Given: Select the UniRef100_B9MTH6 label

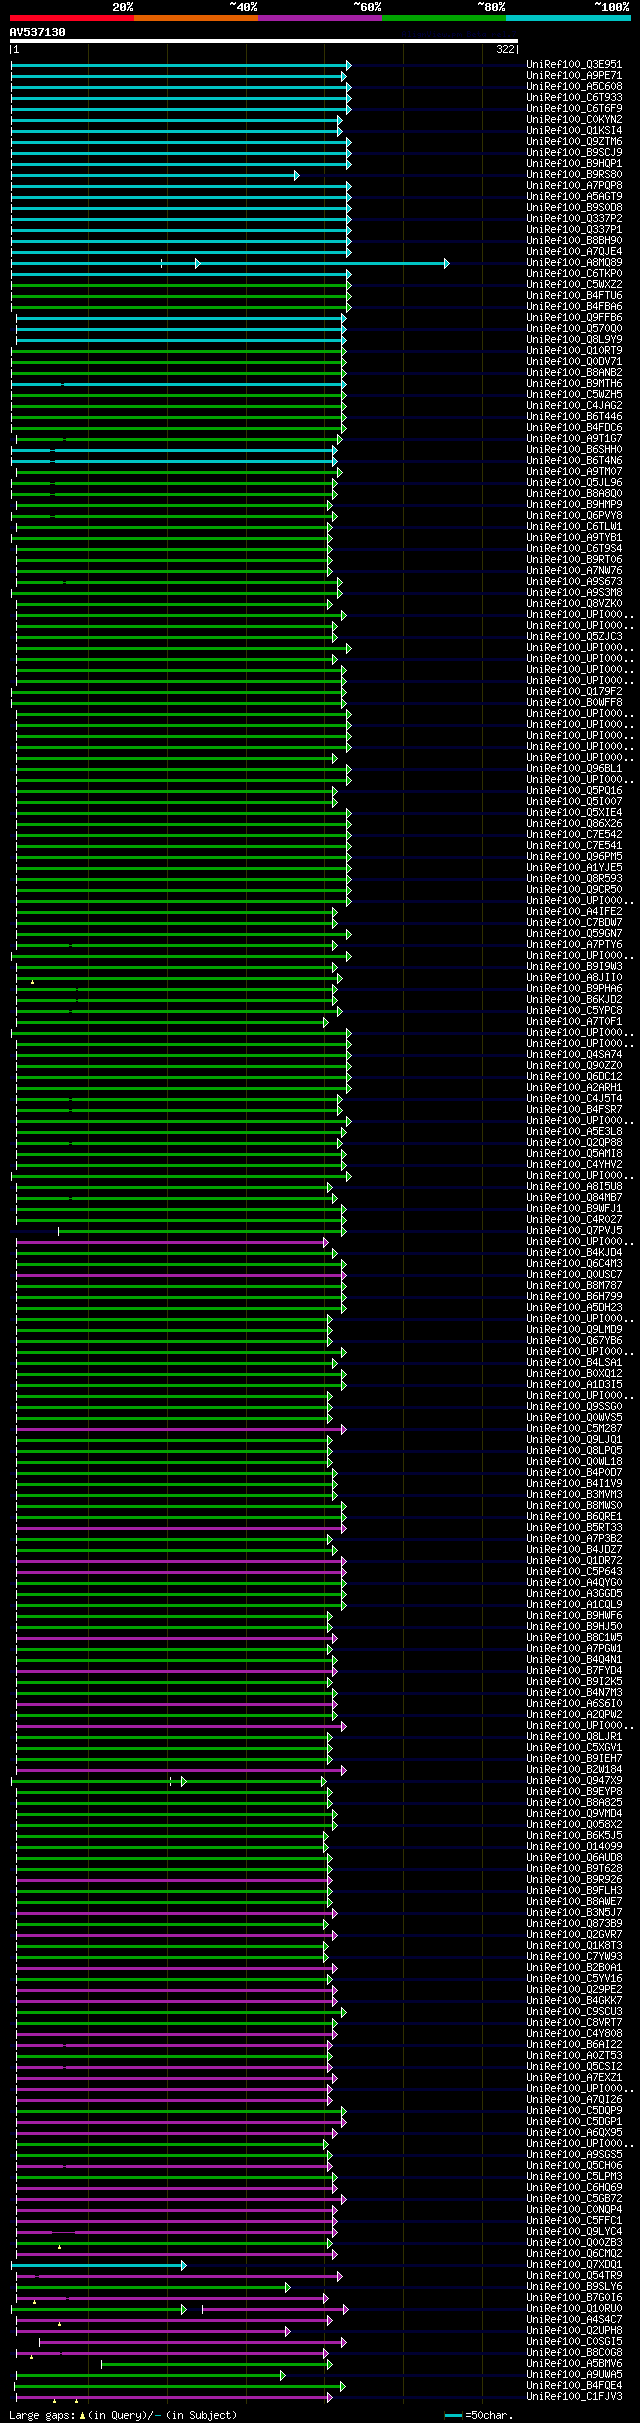Looking at the screenshot, I should coord(574,384).
